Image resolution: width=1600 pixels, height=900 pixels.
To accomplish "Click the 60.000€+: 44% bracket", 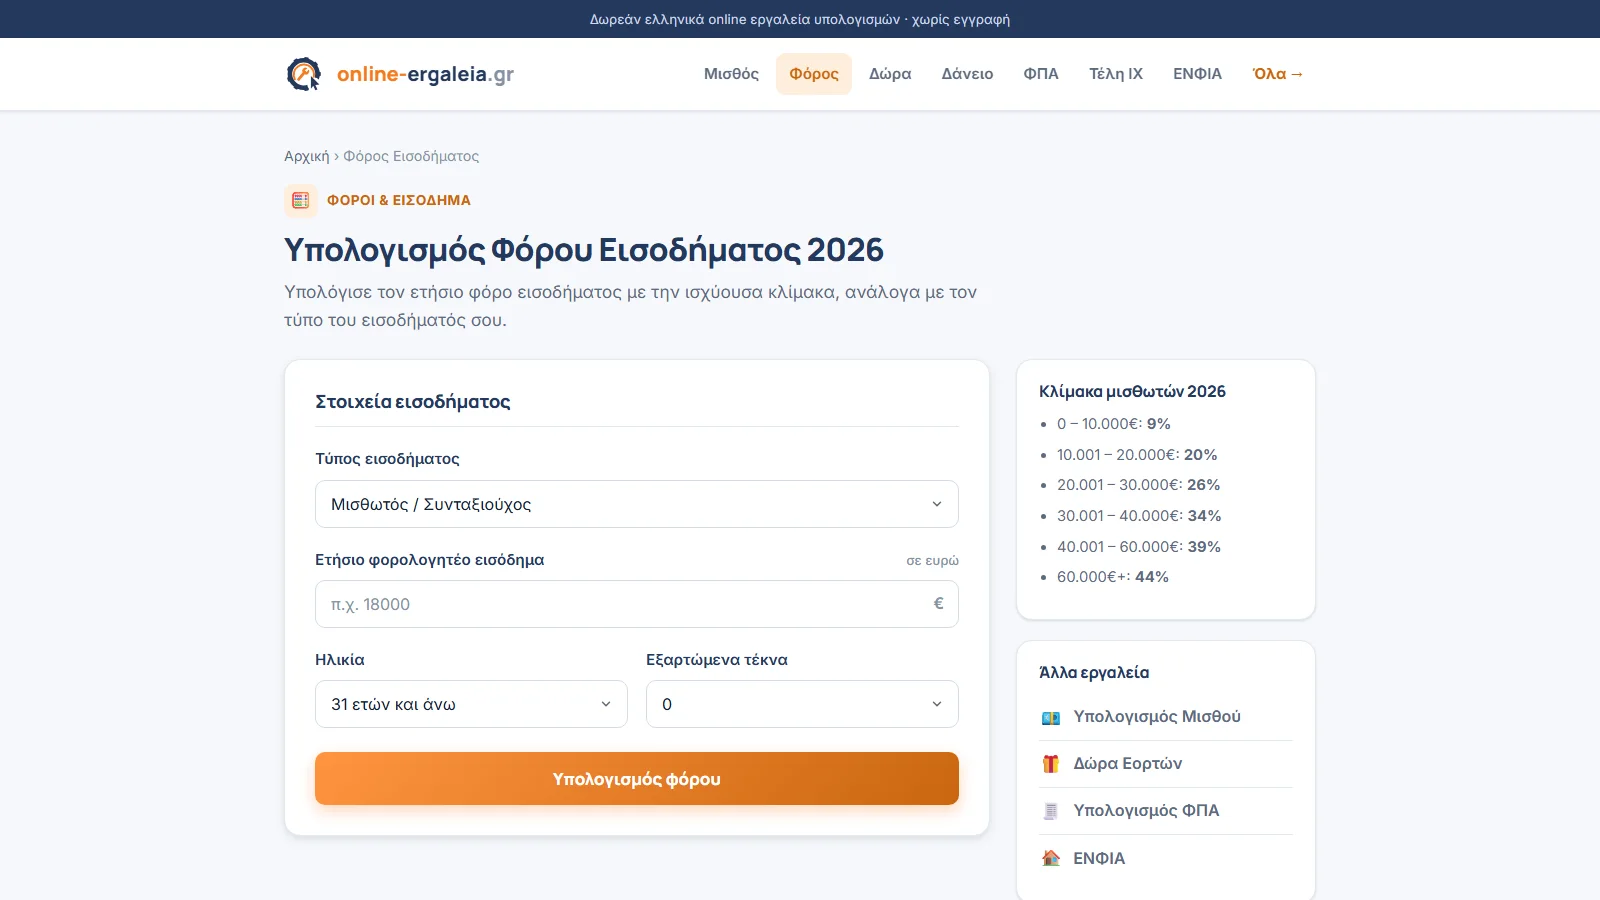I will coord(1112,577).
